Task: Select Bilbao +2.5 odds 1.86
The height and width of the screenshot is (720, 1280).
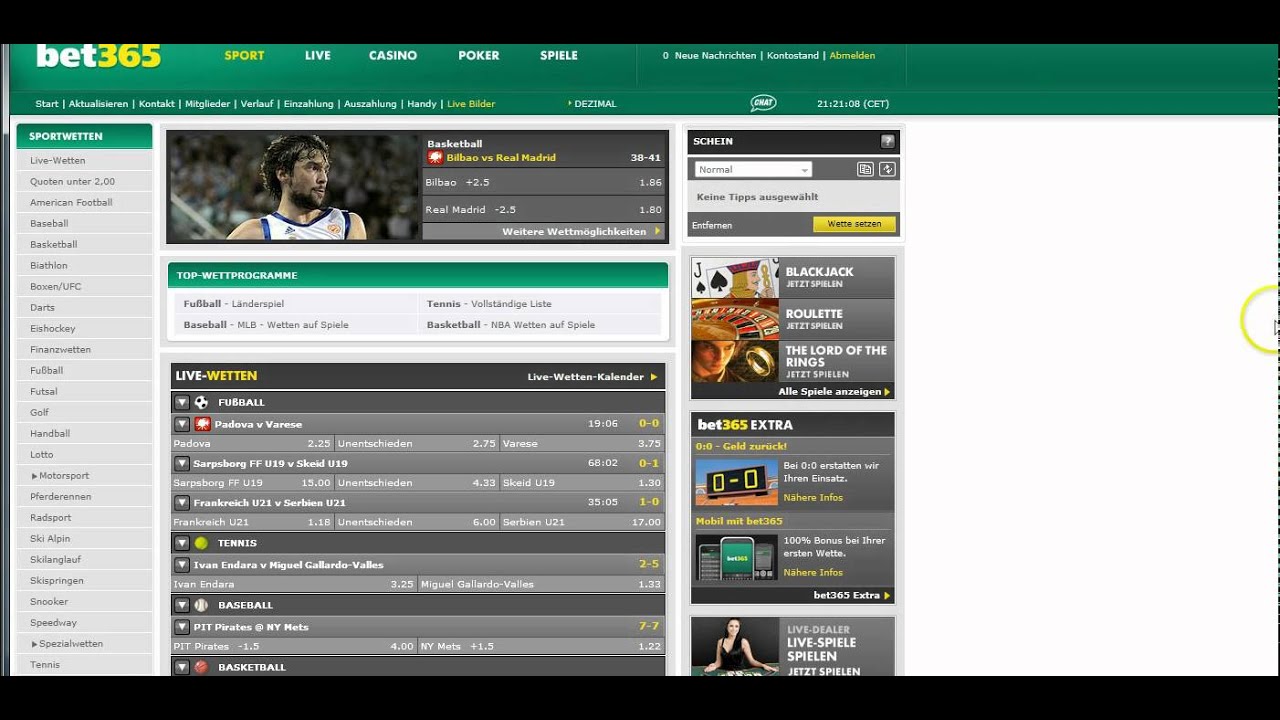Action: 544,182
